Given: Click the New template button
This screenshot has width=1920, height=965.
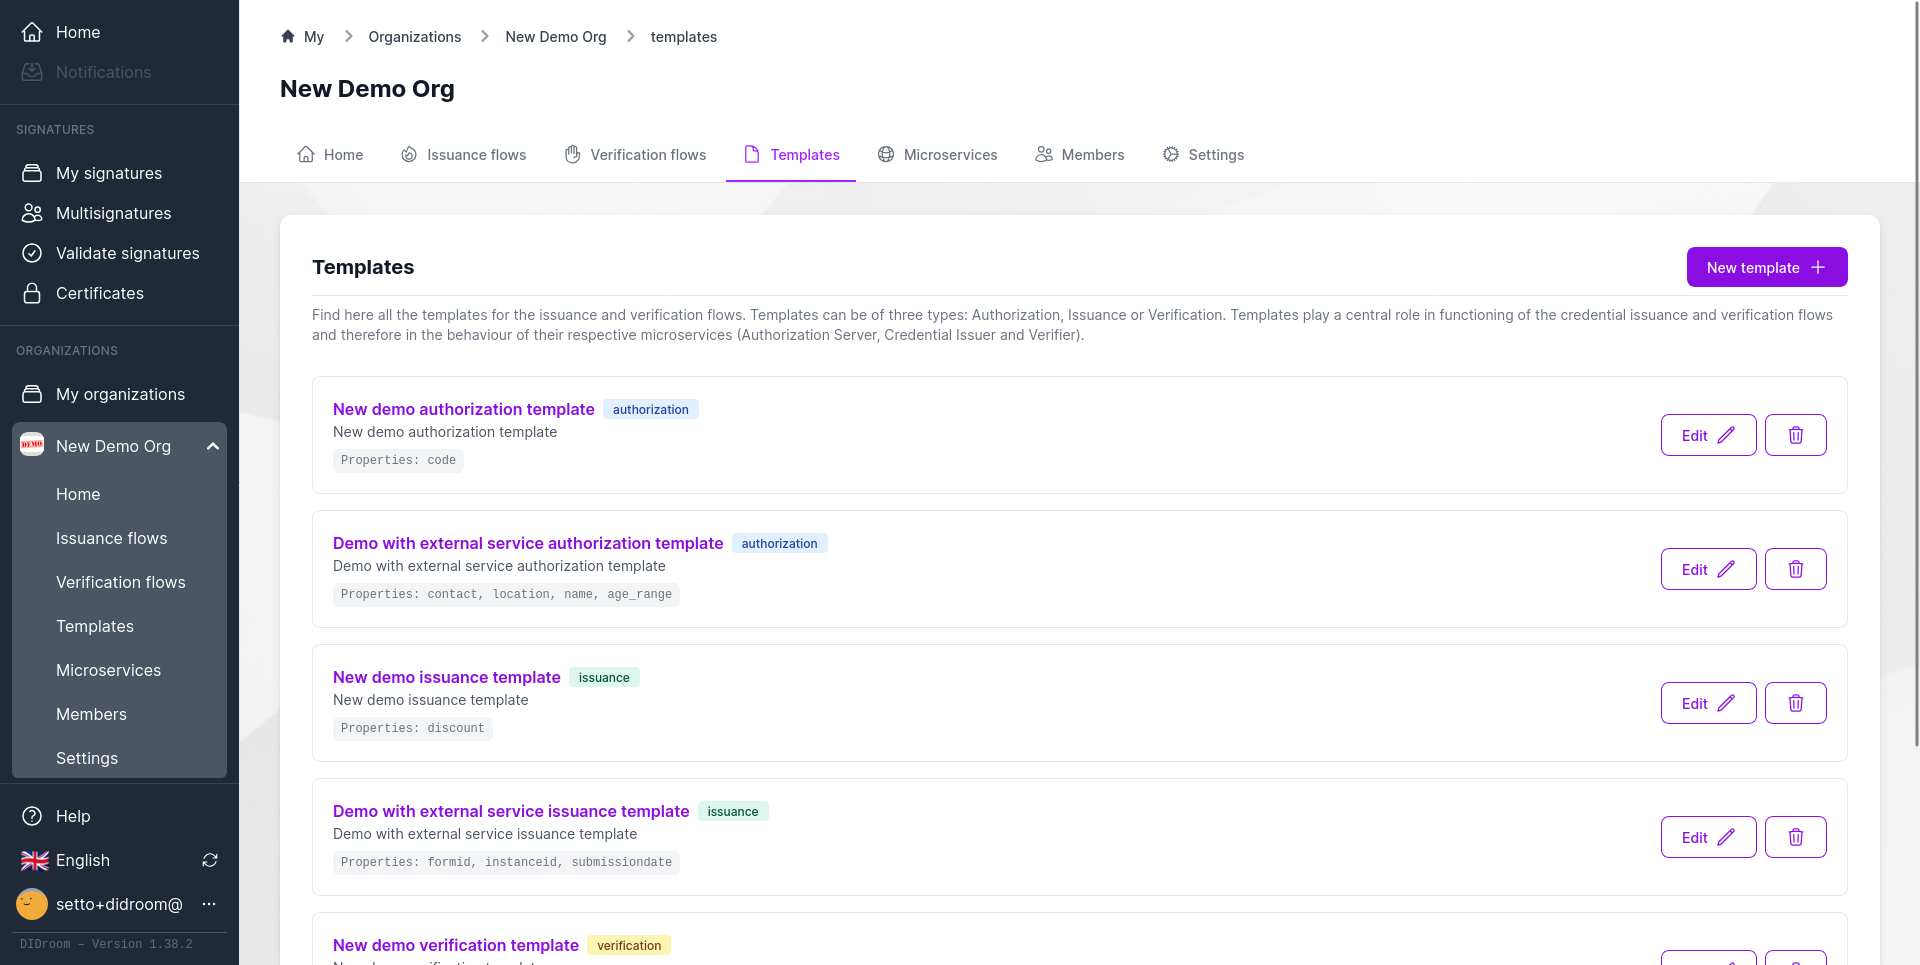Looking at the screenshot, I should point(1766,267).
